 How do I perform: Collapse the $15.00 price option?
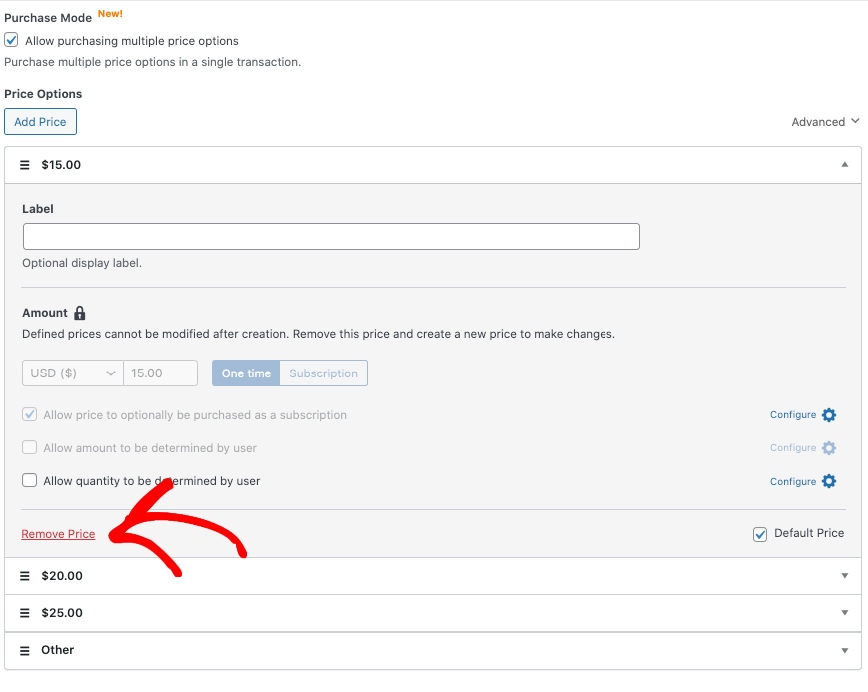(845, 164)
